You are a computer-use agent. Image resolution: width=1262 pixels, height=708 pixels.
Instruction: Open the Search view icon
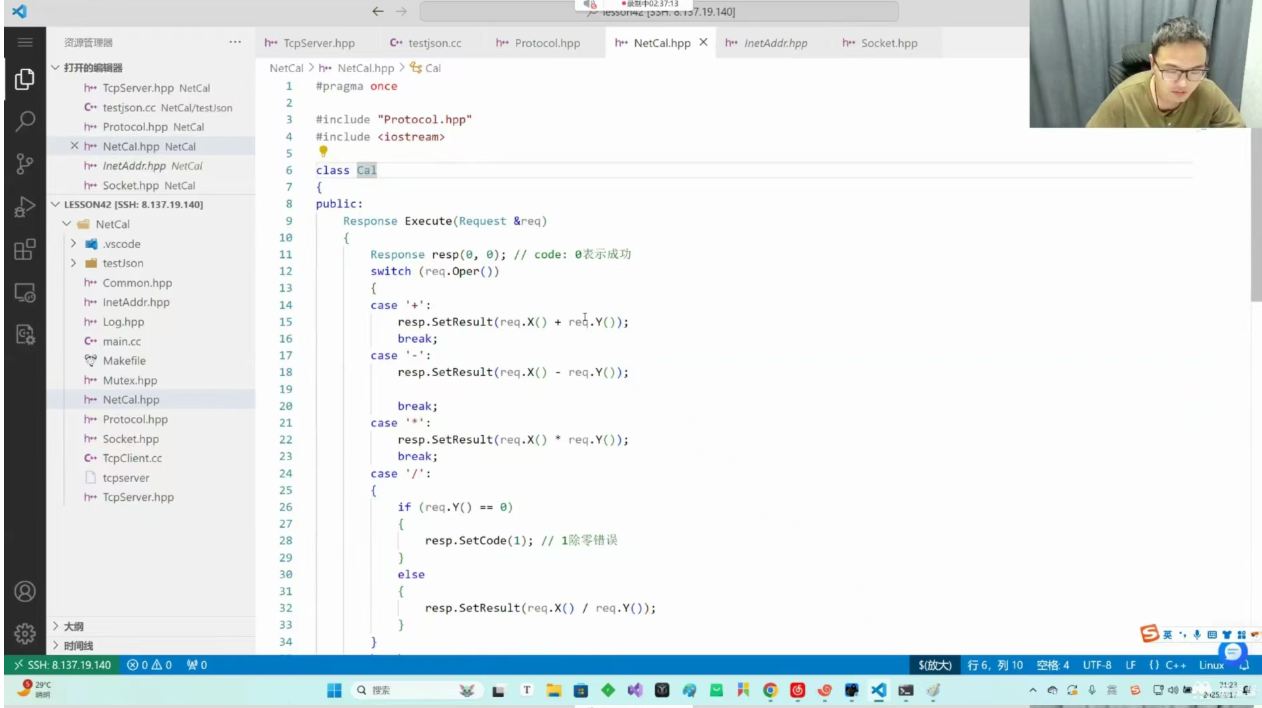tap(25, 122)
